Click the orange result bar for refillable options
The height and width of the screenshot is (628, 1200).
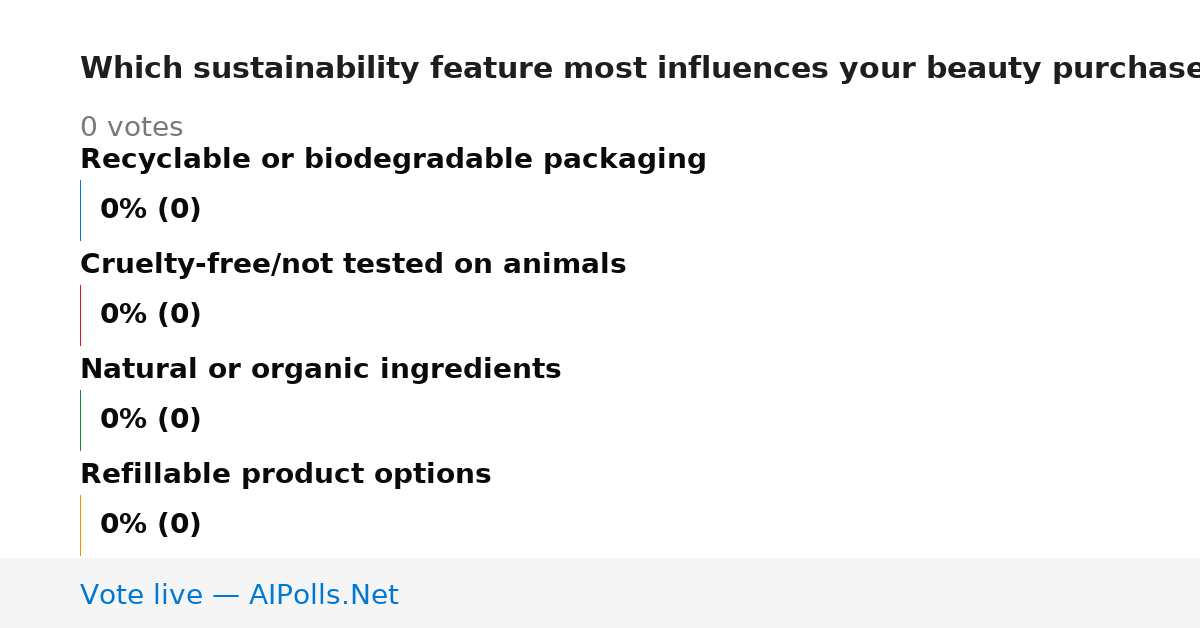[80, 525]
